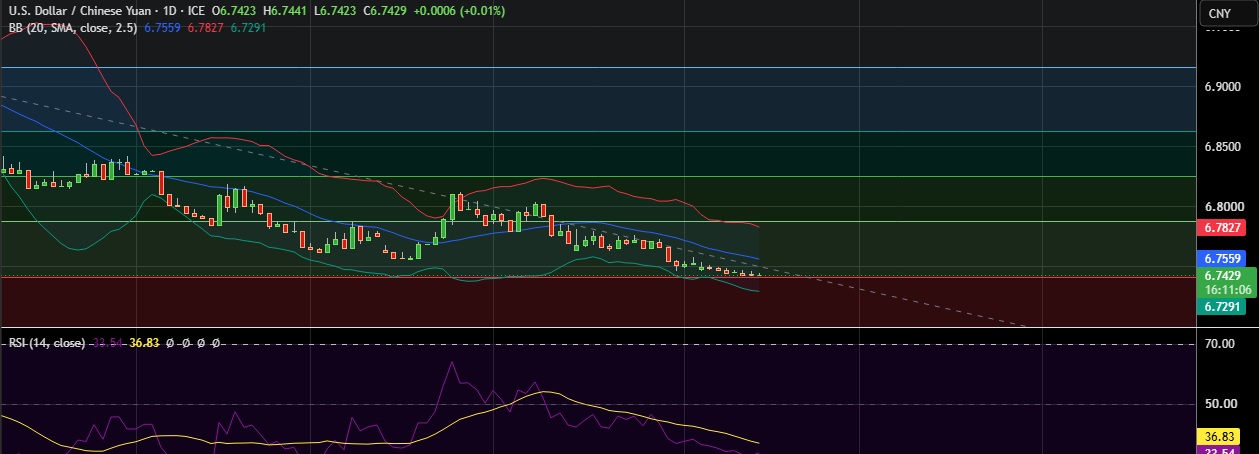This screenshot has width=1259, height=454.
Task: Click the blue BB basis value 6.7559 in legend
Action: coord(163,28)
